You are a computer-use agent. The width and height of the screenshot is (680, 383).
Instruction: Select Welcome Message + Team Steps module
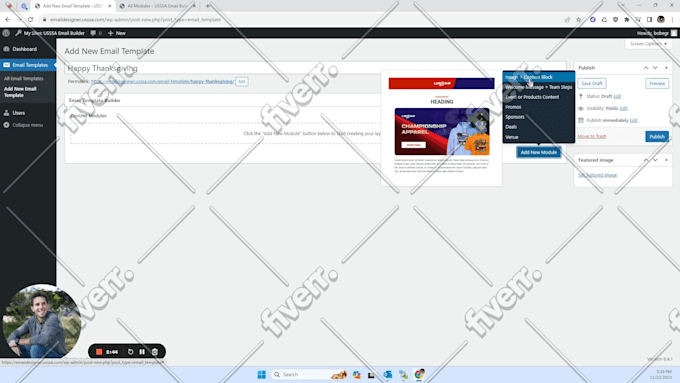(539, 87)
